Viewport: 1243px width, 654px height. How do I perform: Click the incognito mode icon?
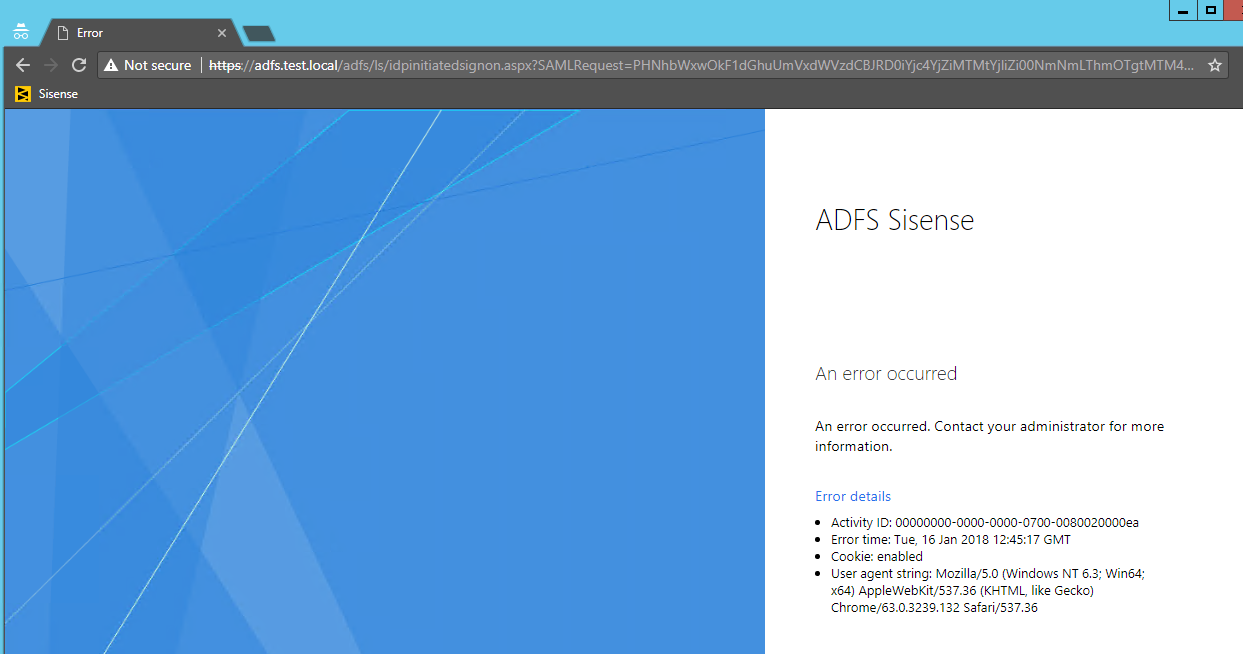point(20,31)
